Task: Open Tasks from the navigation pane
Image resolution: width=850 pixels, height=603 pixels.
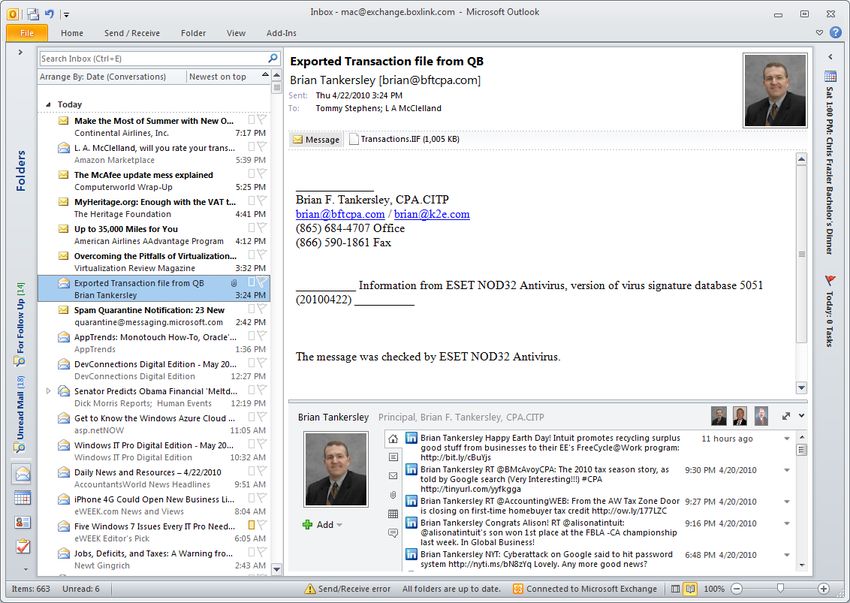Action: tap(22, 547)
